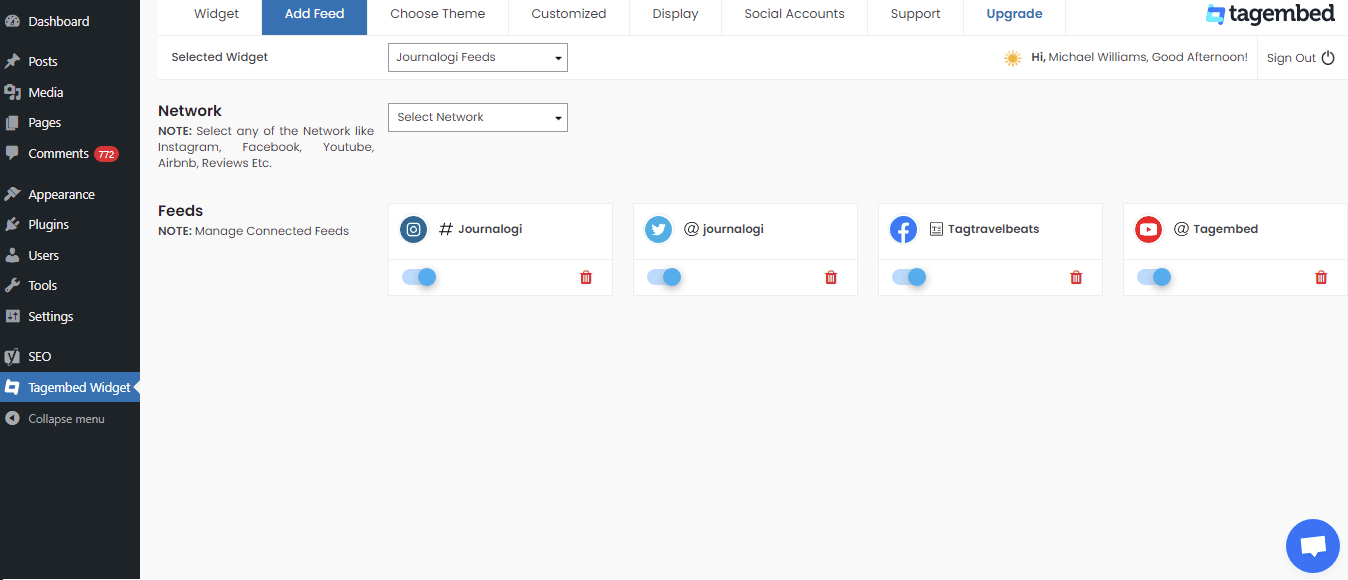
Task: Click the Tagtravelbeats feed name
Action: 993,229
